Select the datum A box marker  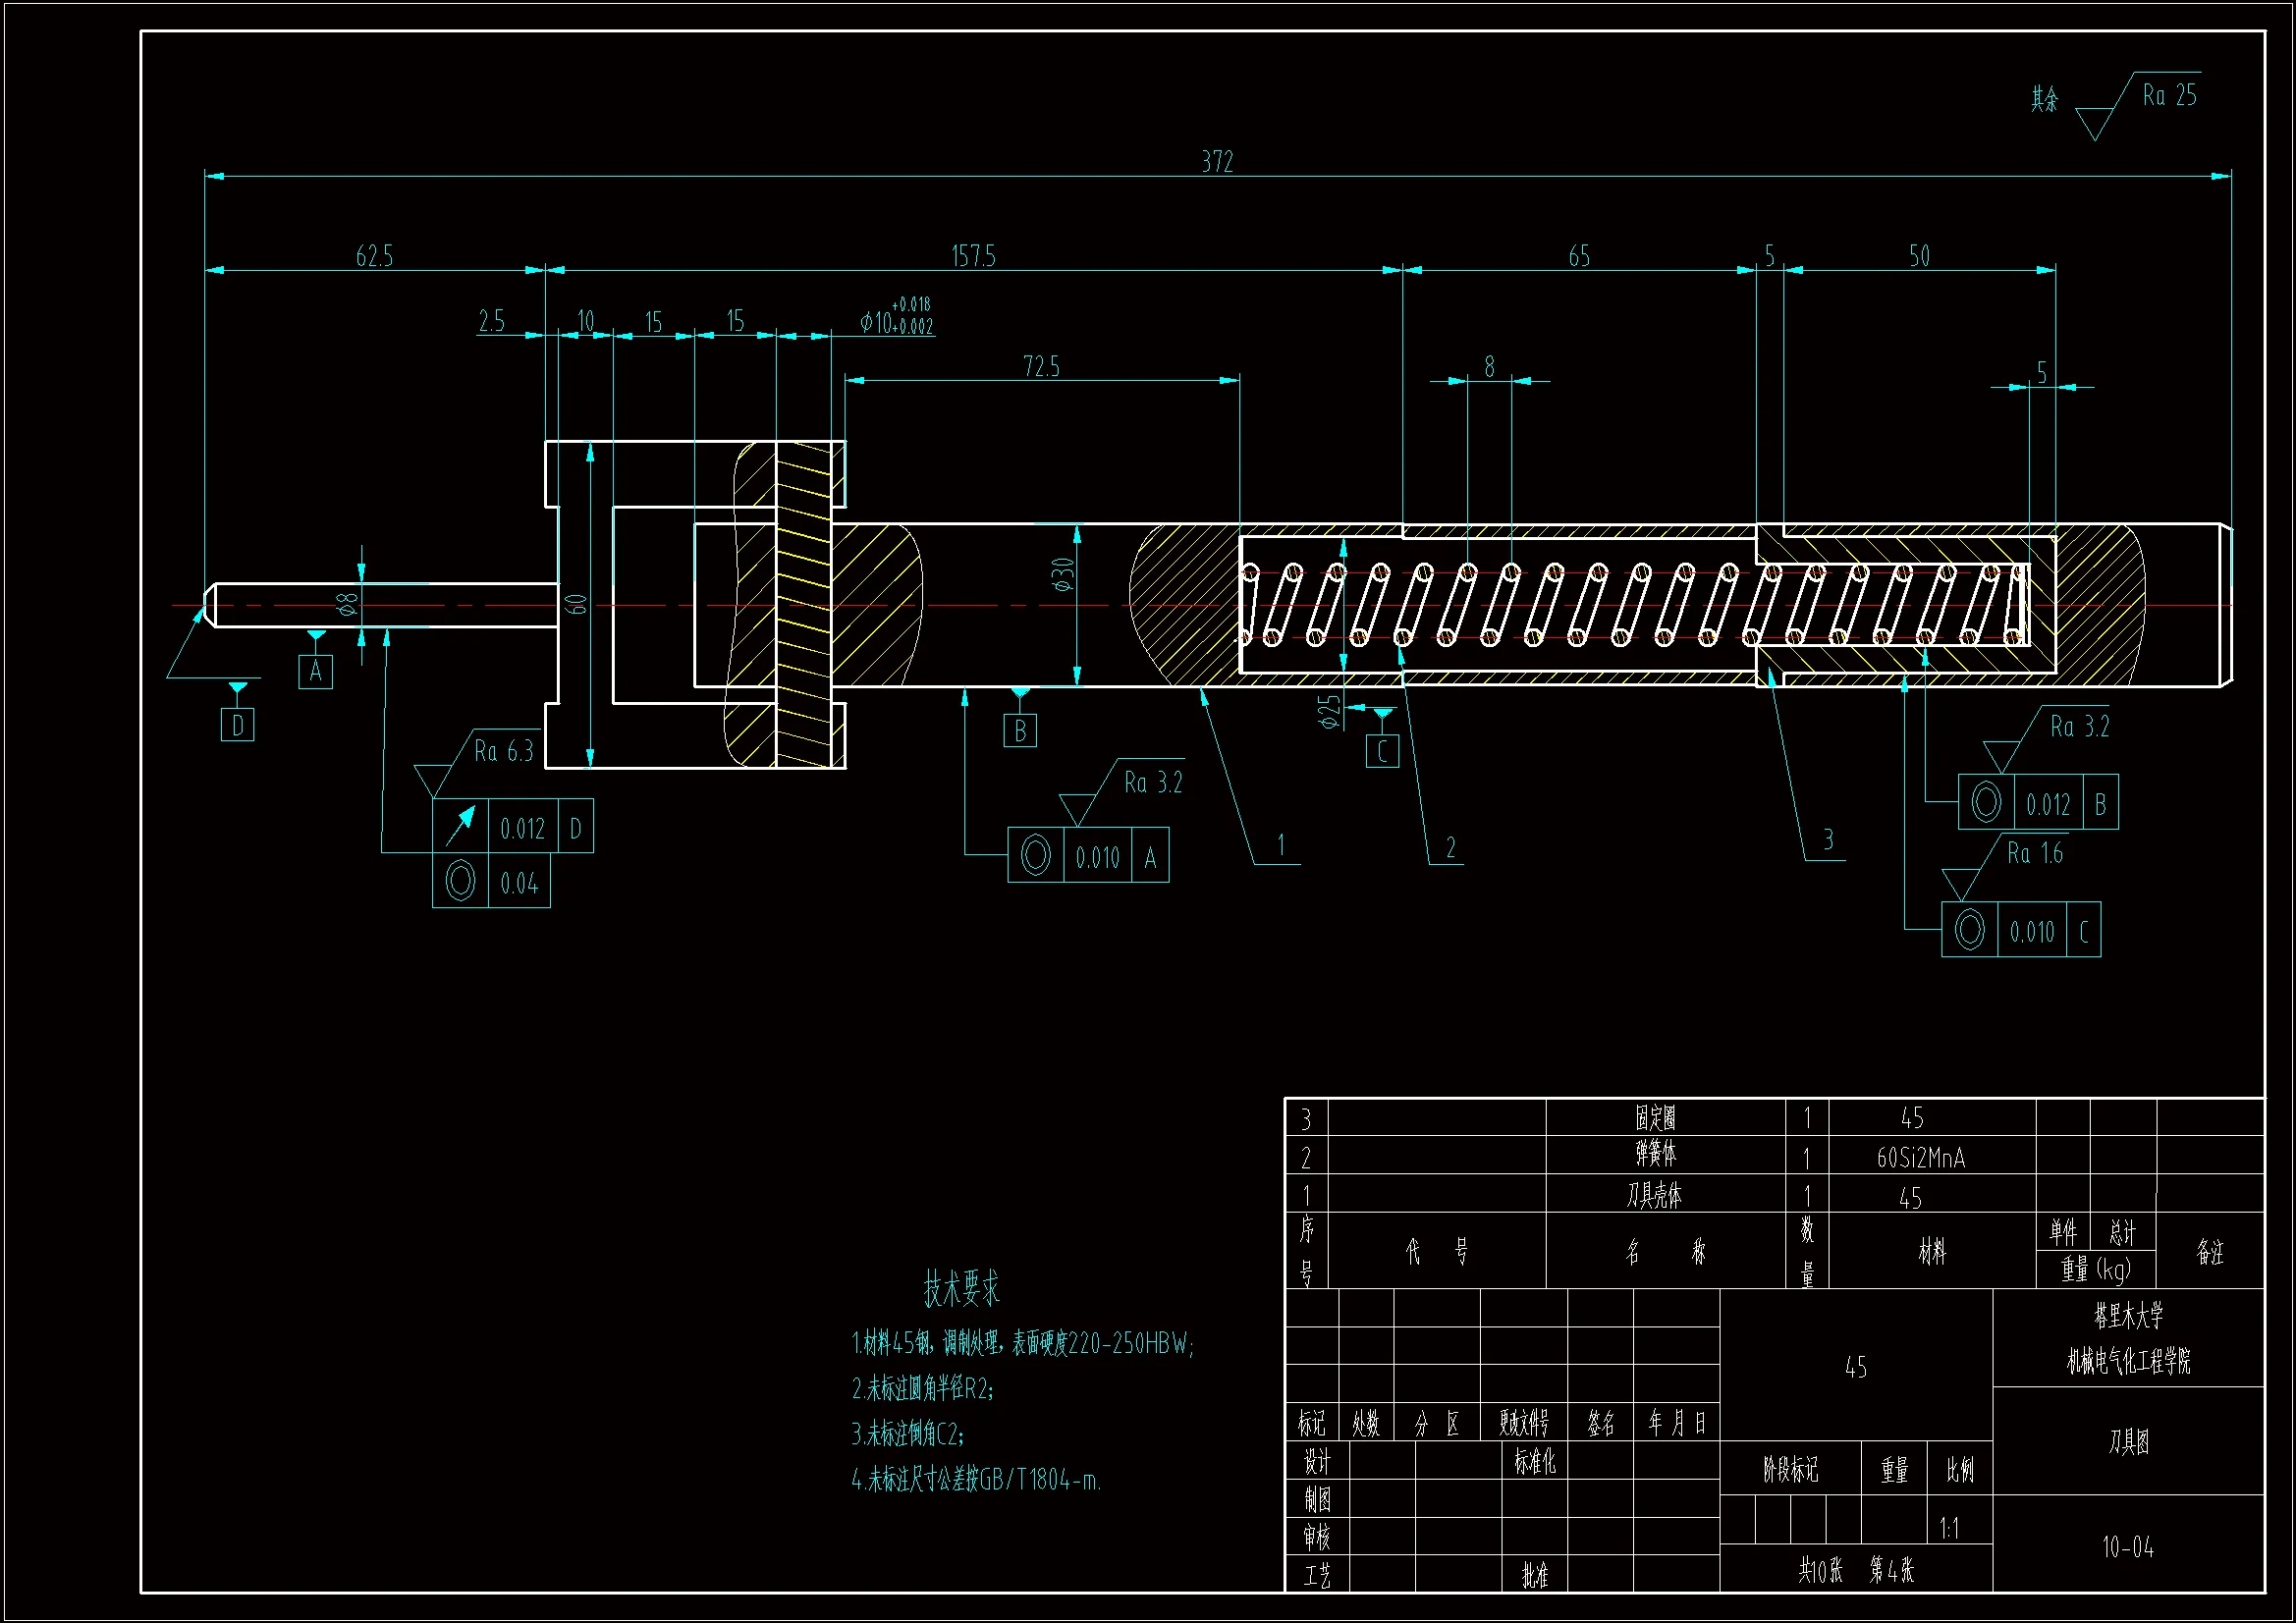315,671
